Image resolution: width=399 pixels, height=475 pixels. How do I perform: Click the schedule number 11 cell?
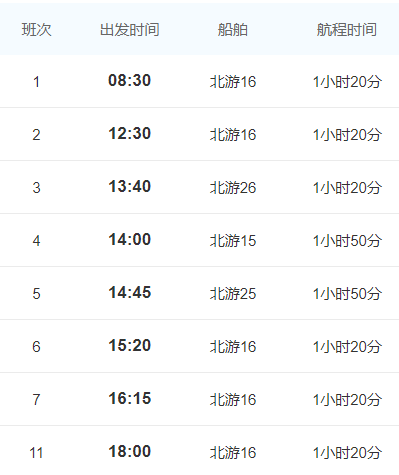click(x=36, y=453)
